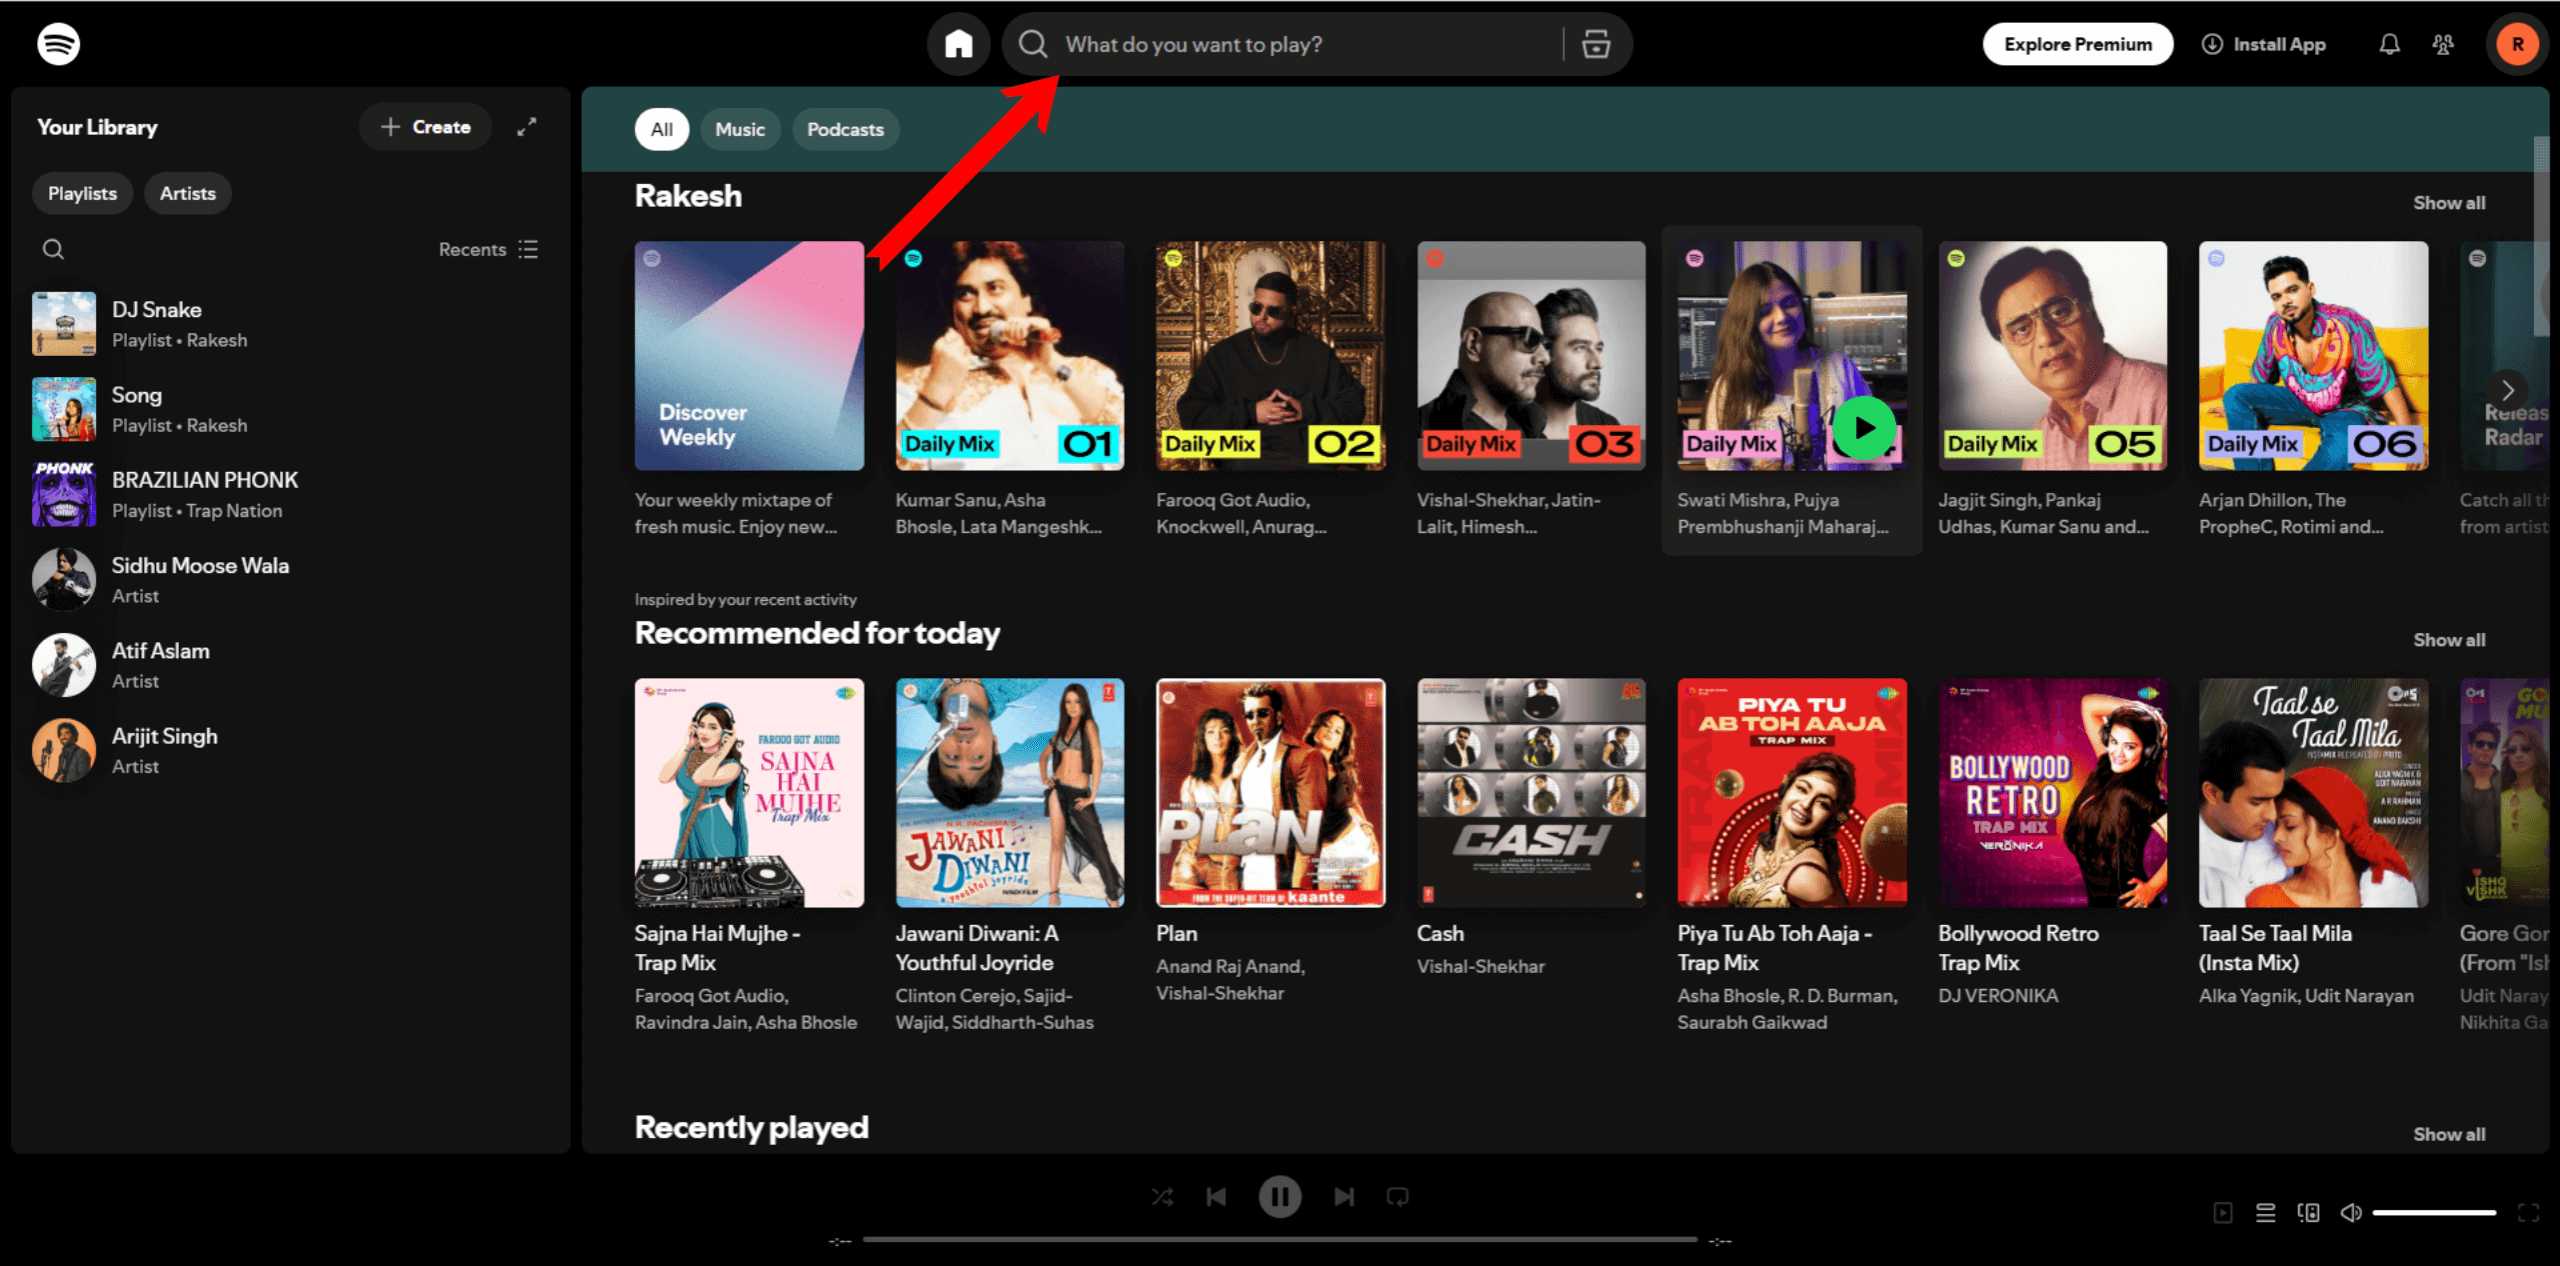Open BRAZILIAN PHONK playlist in library
Screen dimensions: 2560x1266
tap(290, 494)
